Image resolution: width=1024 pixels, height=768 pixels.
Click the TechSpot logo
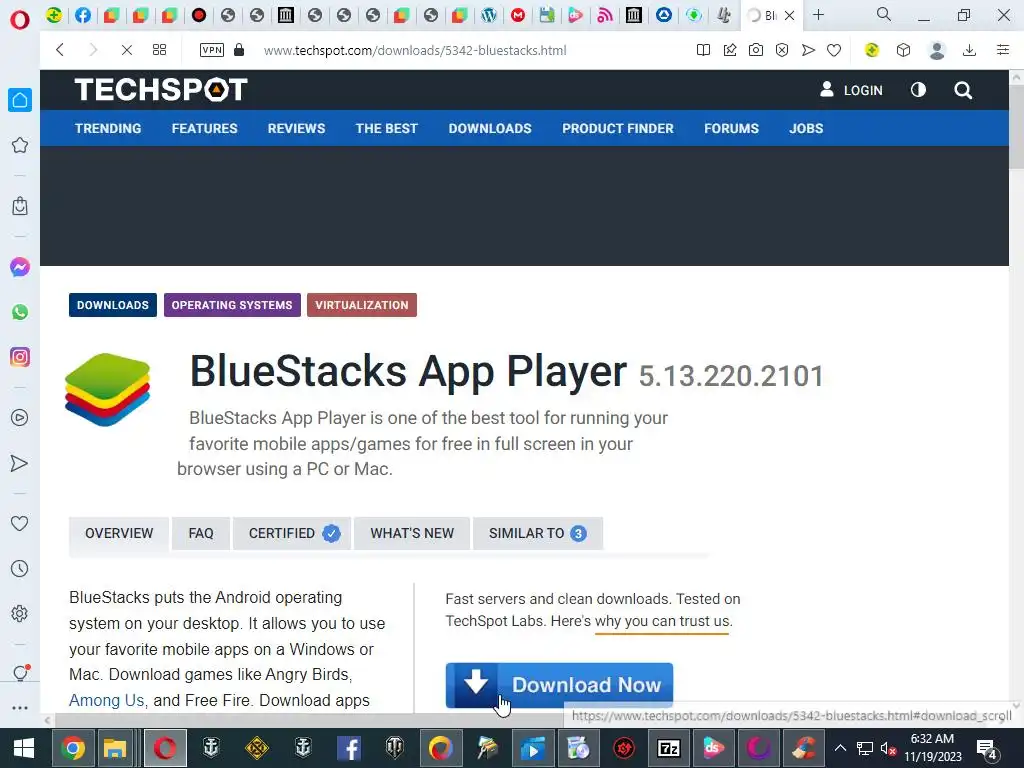click(161, 89)
